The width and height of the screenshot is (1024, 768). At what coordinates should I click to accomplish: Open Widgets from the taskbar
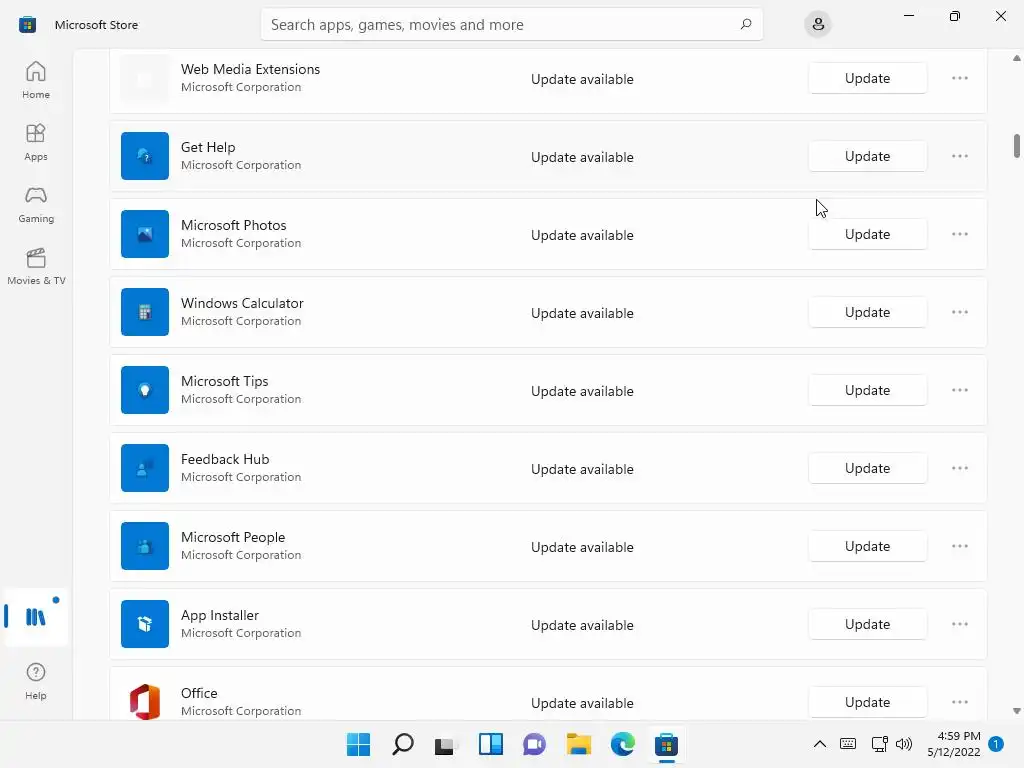pyautogui.click(x=490, y=744)
